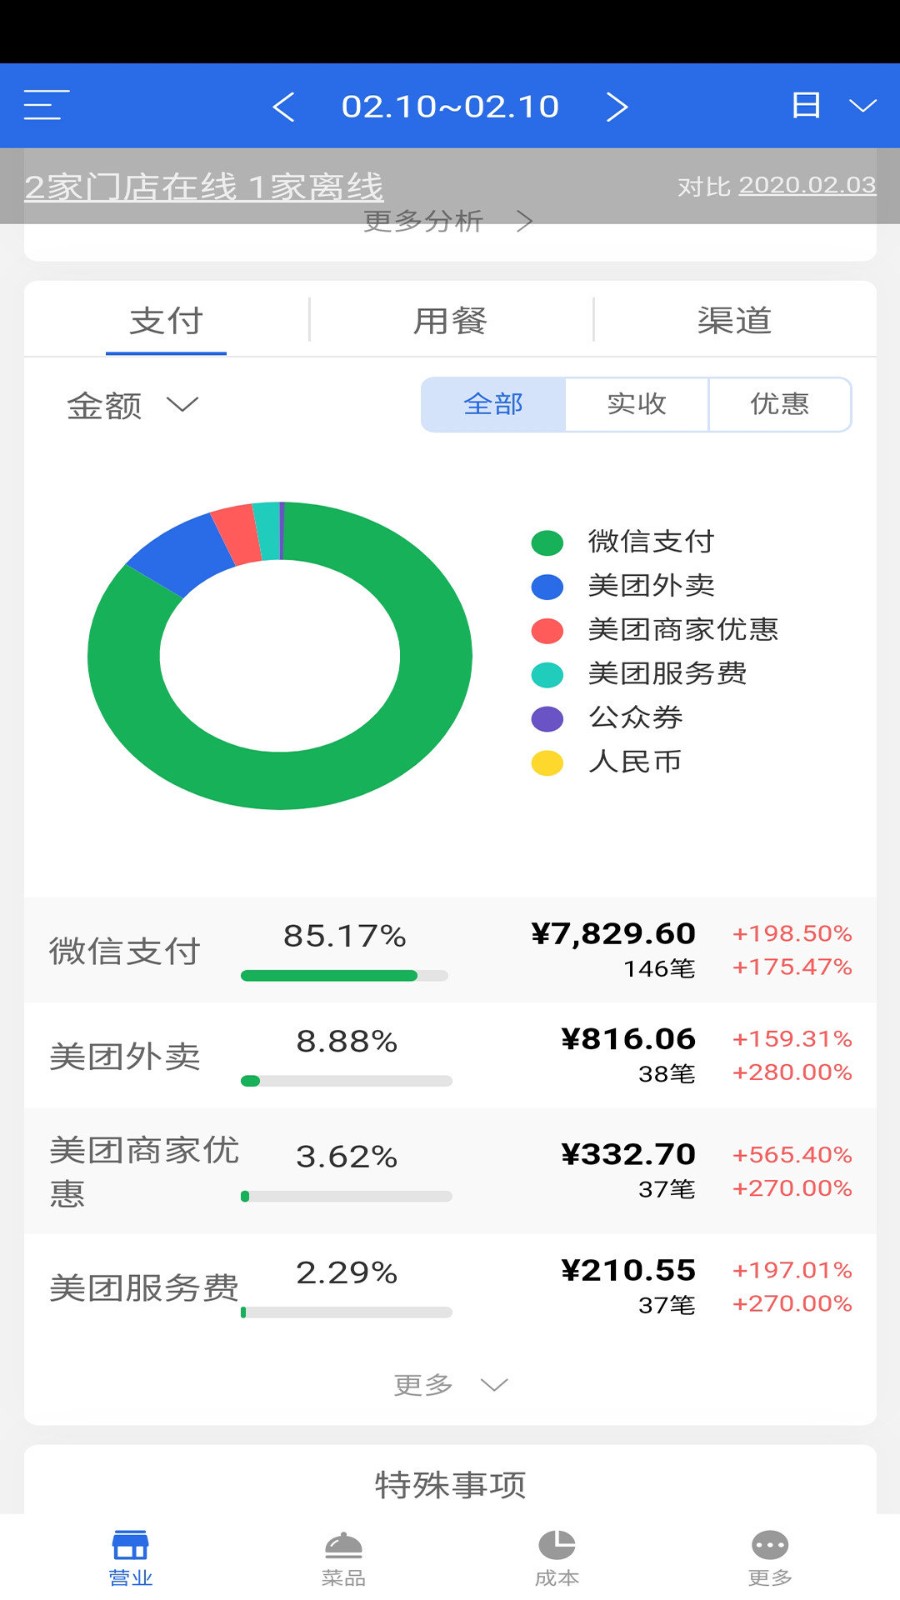
Task: Tap the 美团商家优惠 legend label
Action: pos(683,630)
